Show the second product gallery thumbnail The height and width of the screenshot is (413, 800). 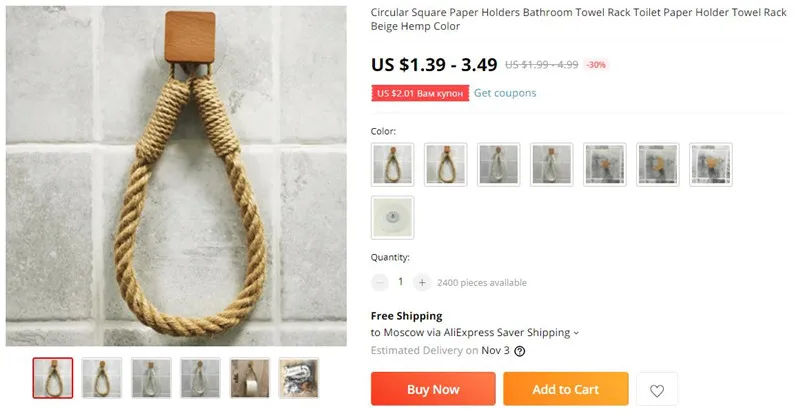(x=102, y=378)
